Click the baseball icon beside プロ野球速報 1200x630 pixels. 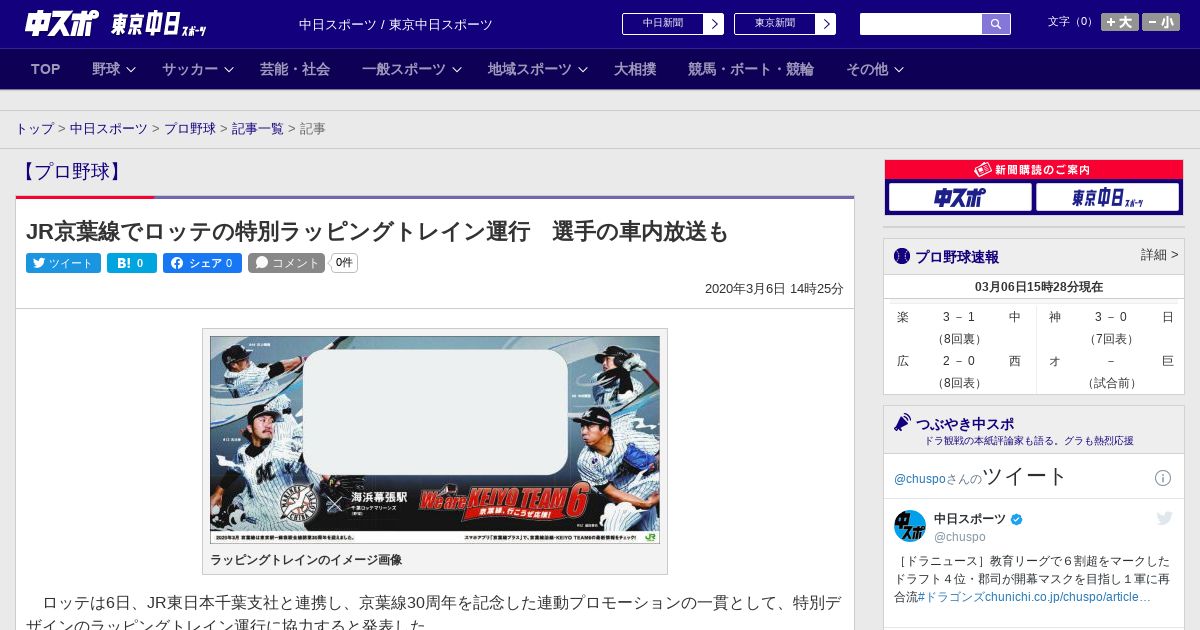coord(902,256)
